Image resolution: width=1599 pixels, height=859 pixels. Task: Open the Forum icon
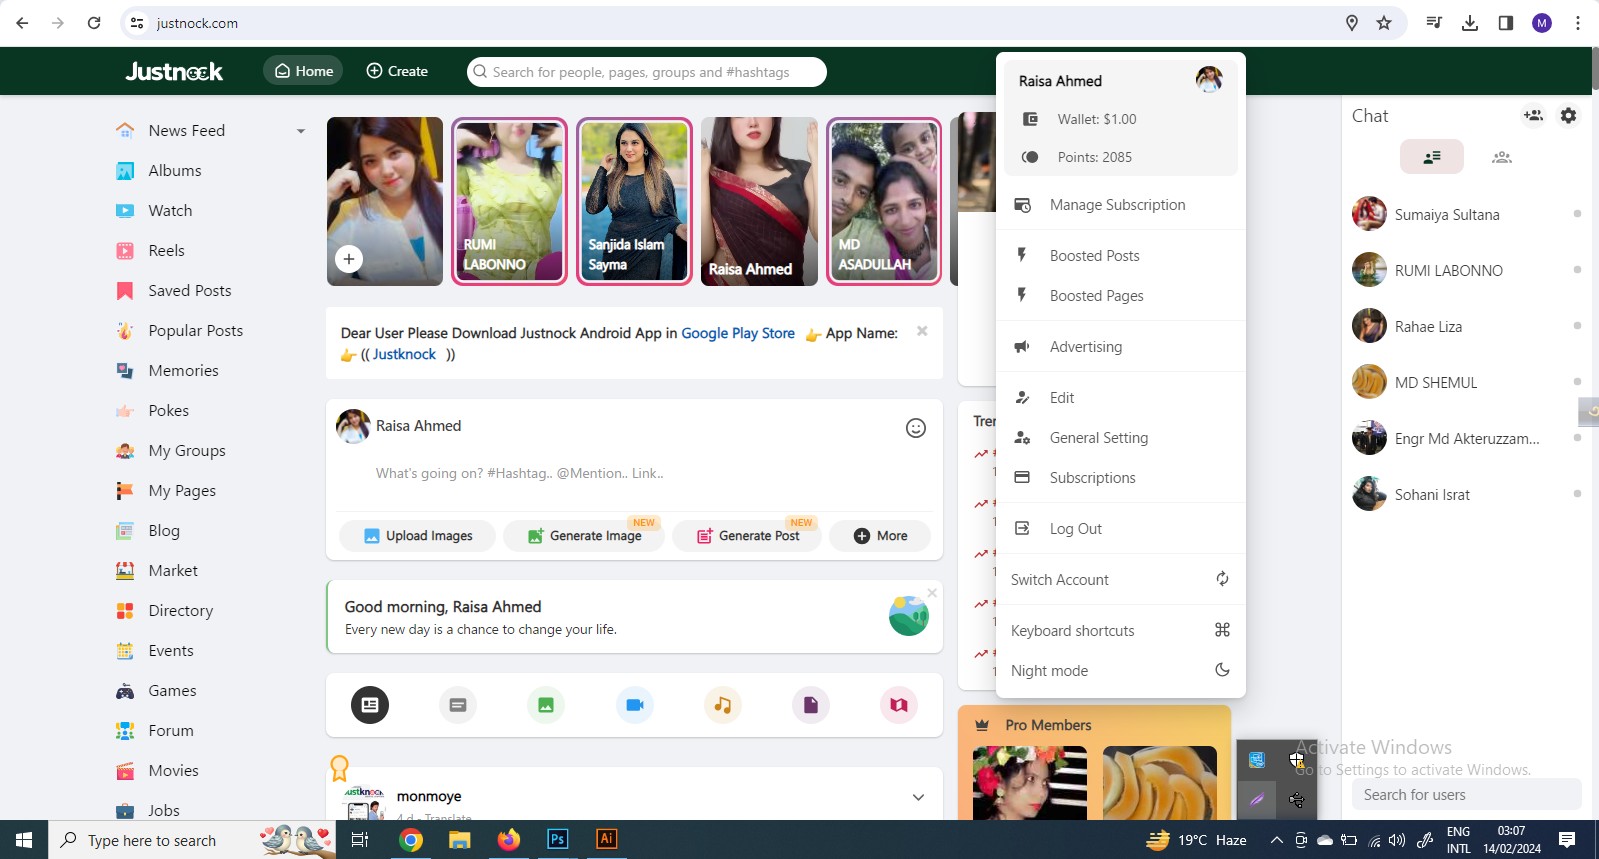(125, 731)
